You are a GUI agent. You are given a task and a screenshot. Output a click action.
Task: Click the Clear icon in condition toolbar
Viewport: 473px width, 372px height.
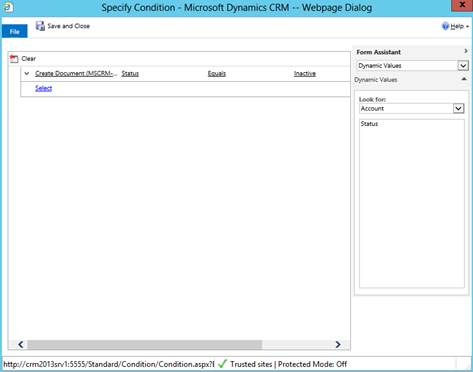tap(14, 59)
